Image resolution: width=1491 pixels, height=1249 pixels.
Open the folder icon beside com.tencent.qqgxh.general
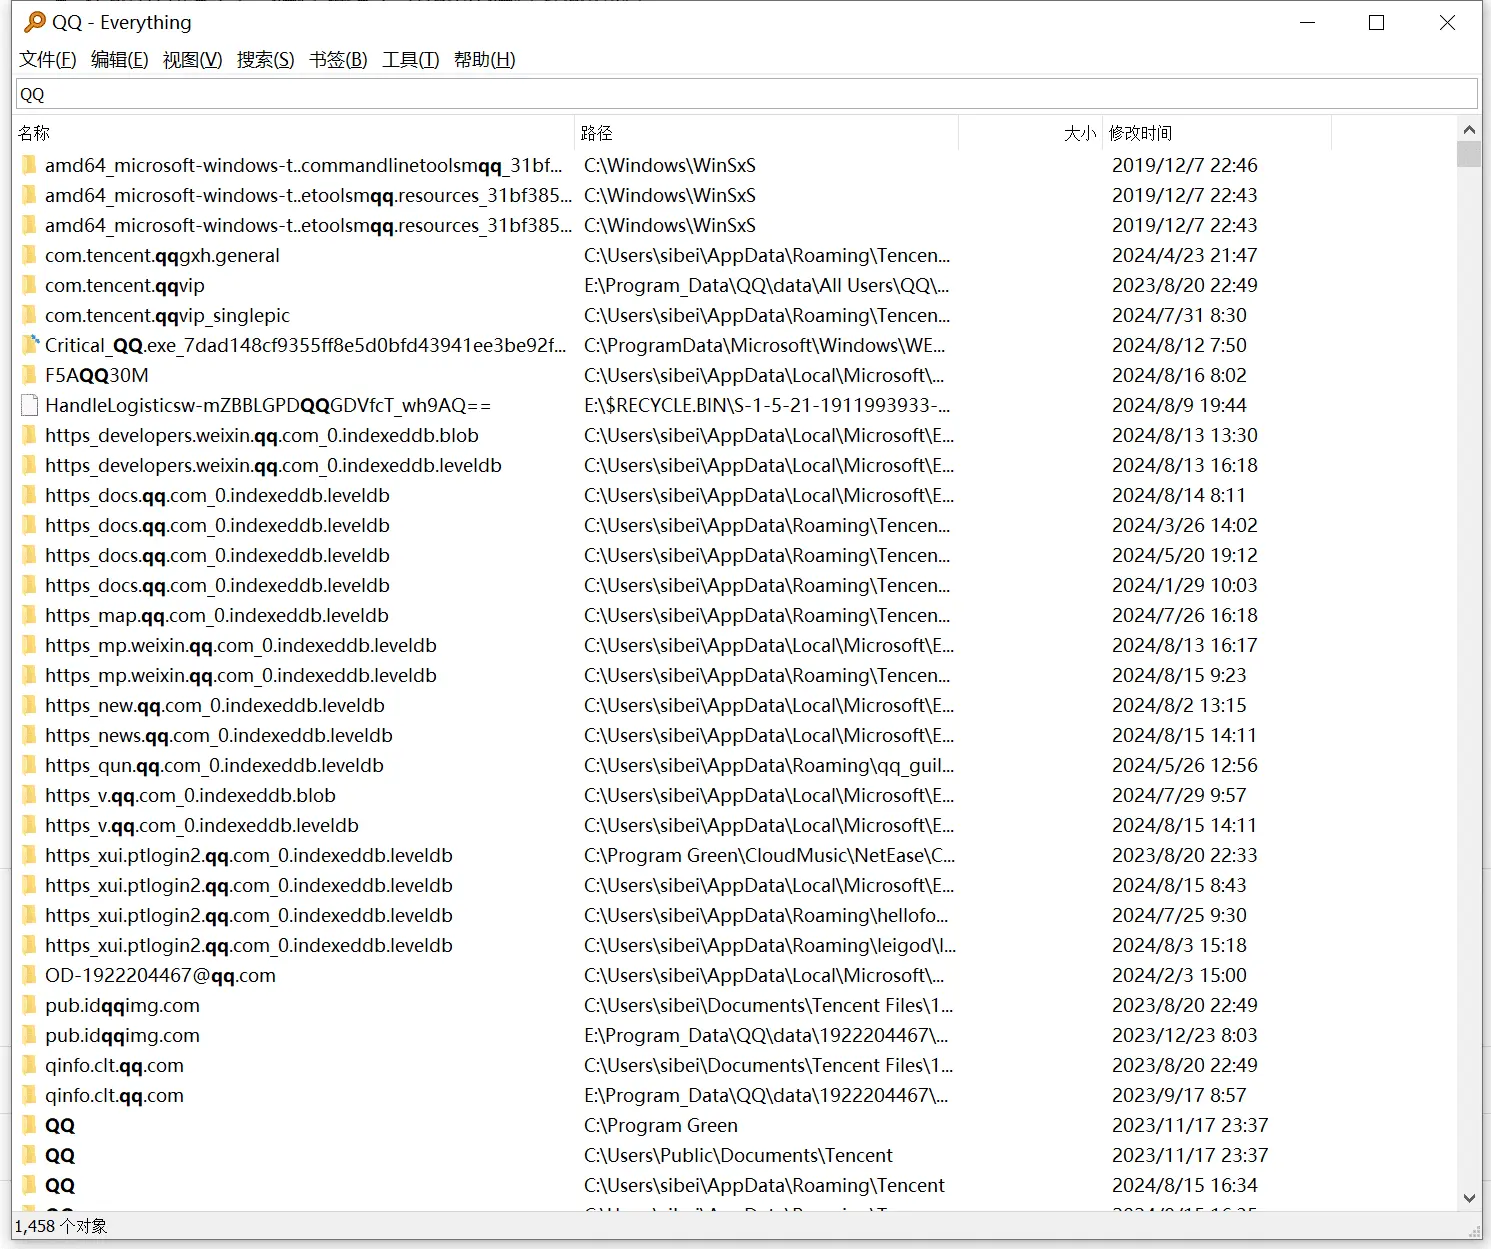[28, 255]
